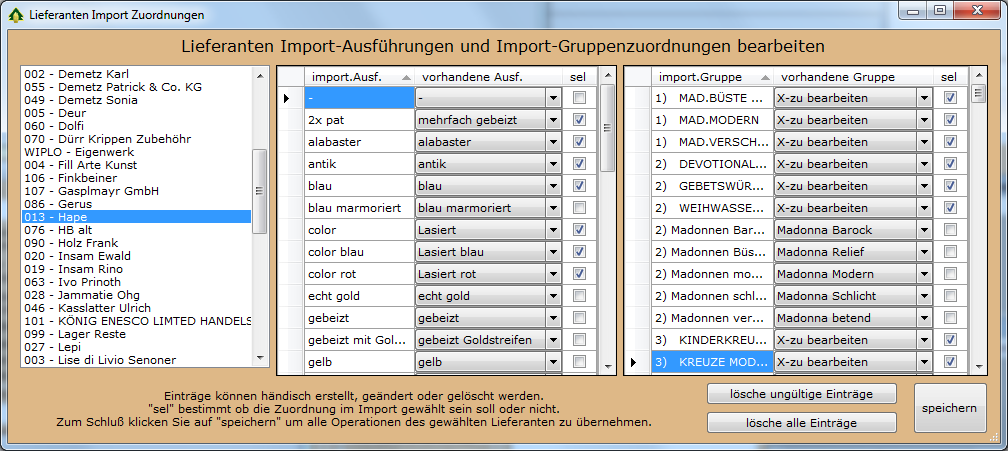Click sort arrow on import.Ausf. column header
The width and height of the screenshot is (1008, 451).
click(406, 77)
